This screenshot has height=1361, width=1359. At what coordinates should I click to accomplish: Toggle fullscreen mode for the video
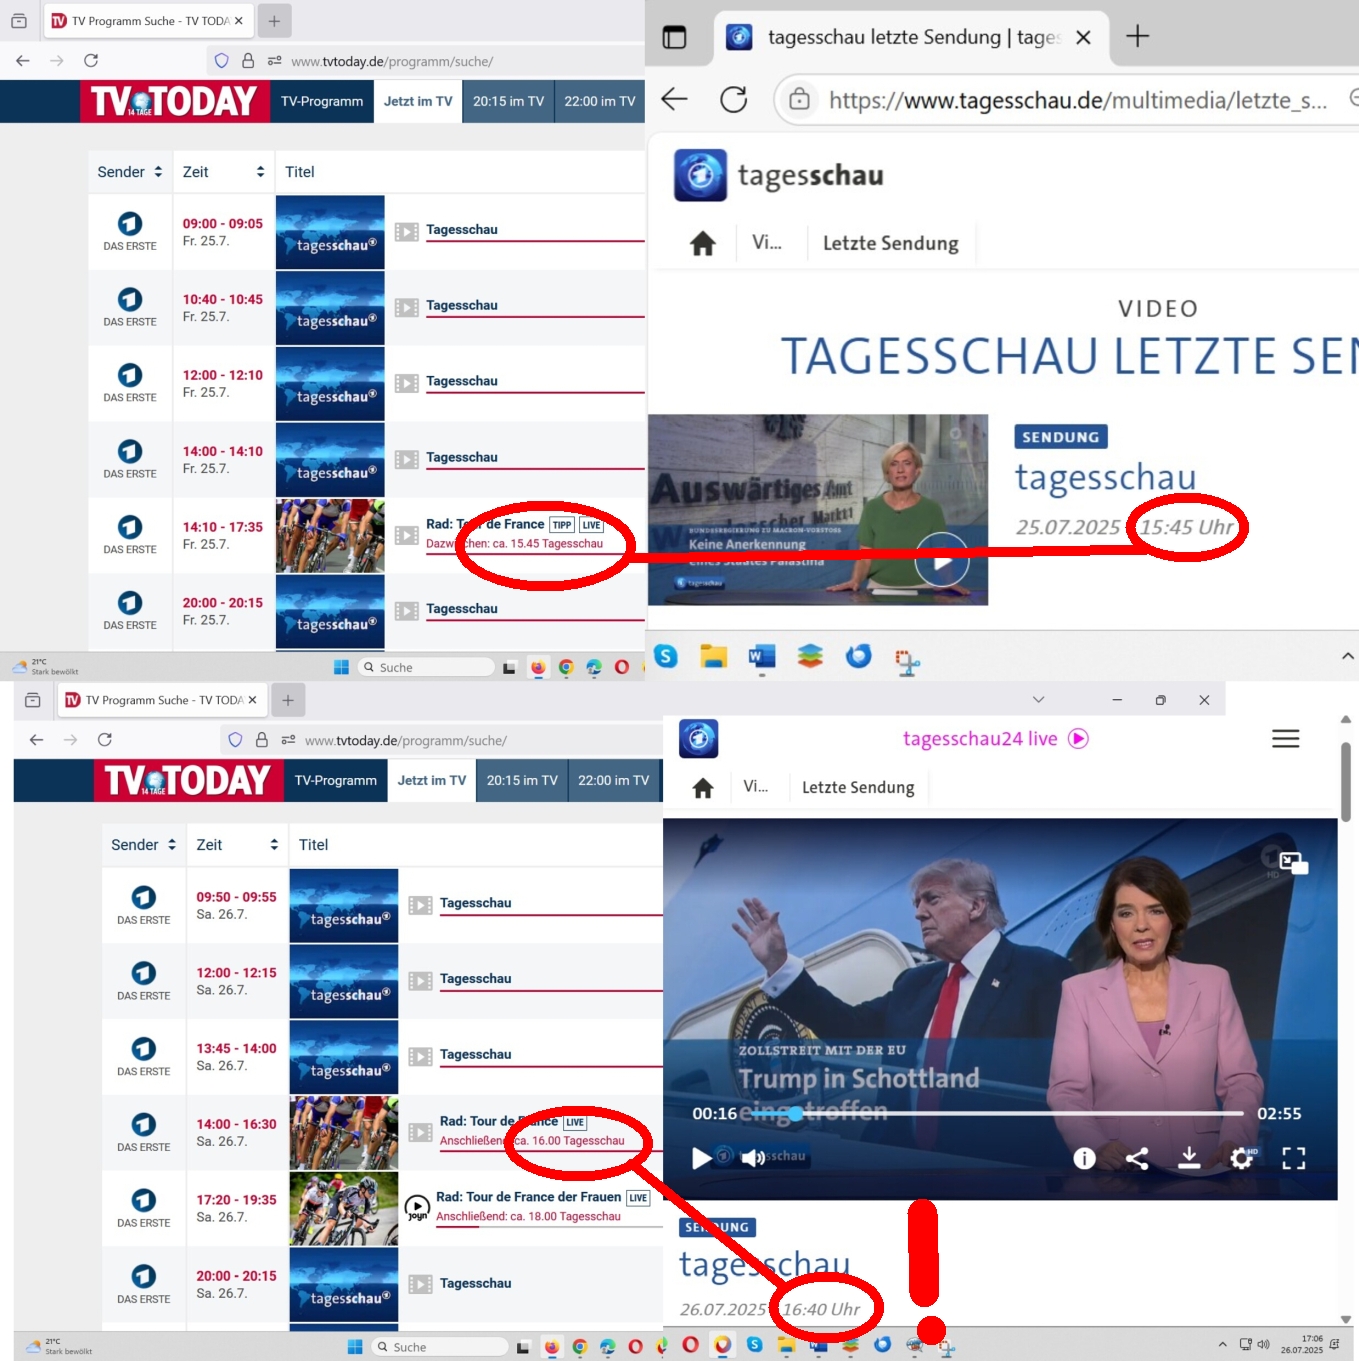[1294, 1158]
